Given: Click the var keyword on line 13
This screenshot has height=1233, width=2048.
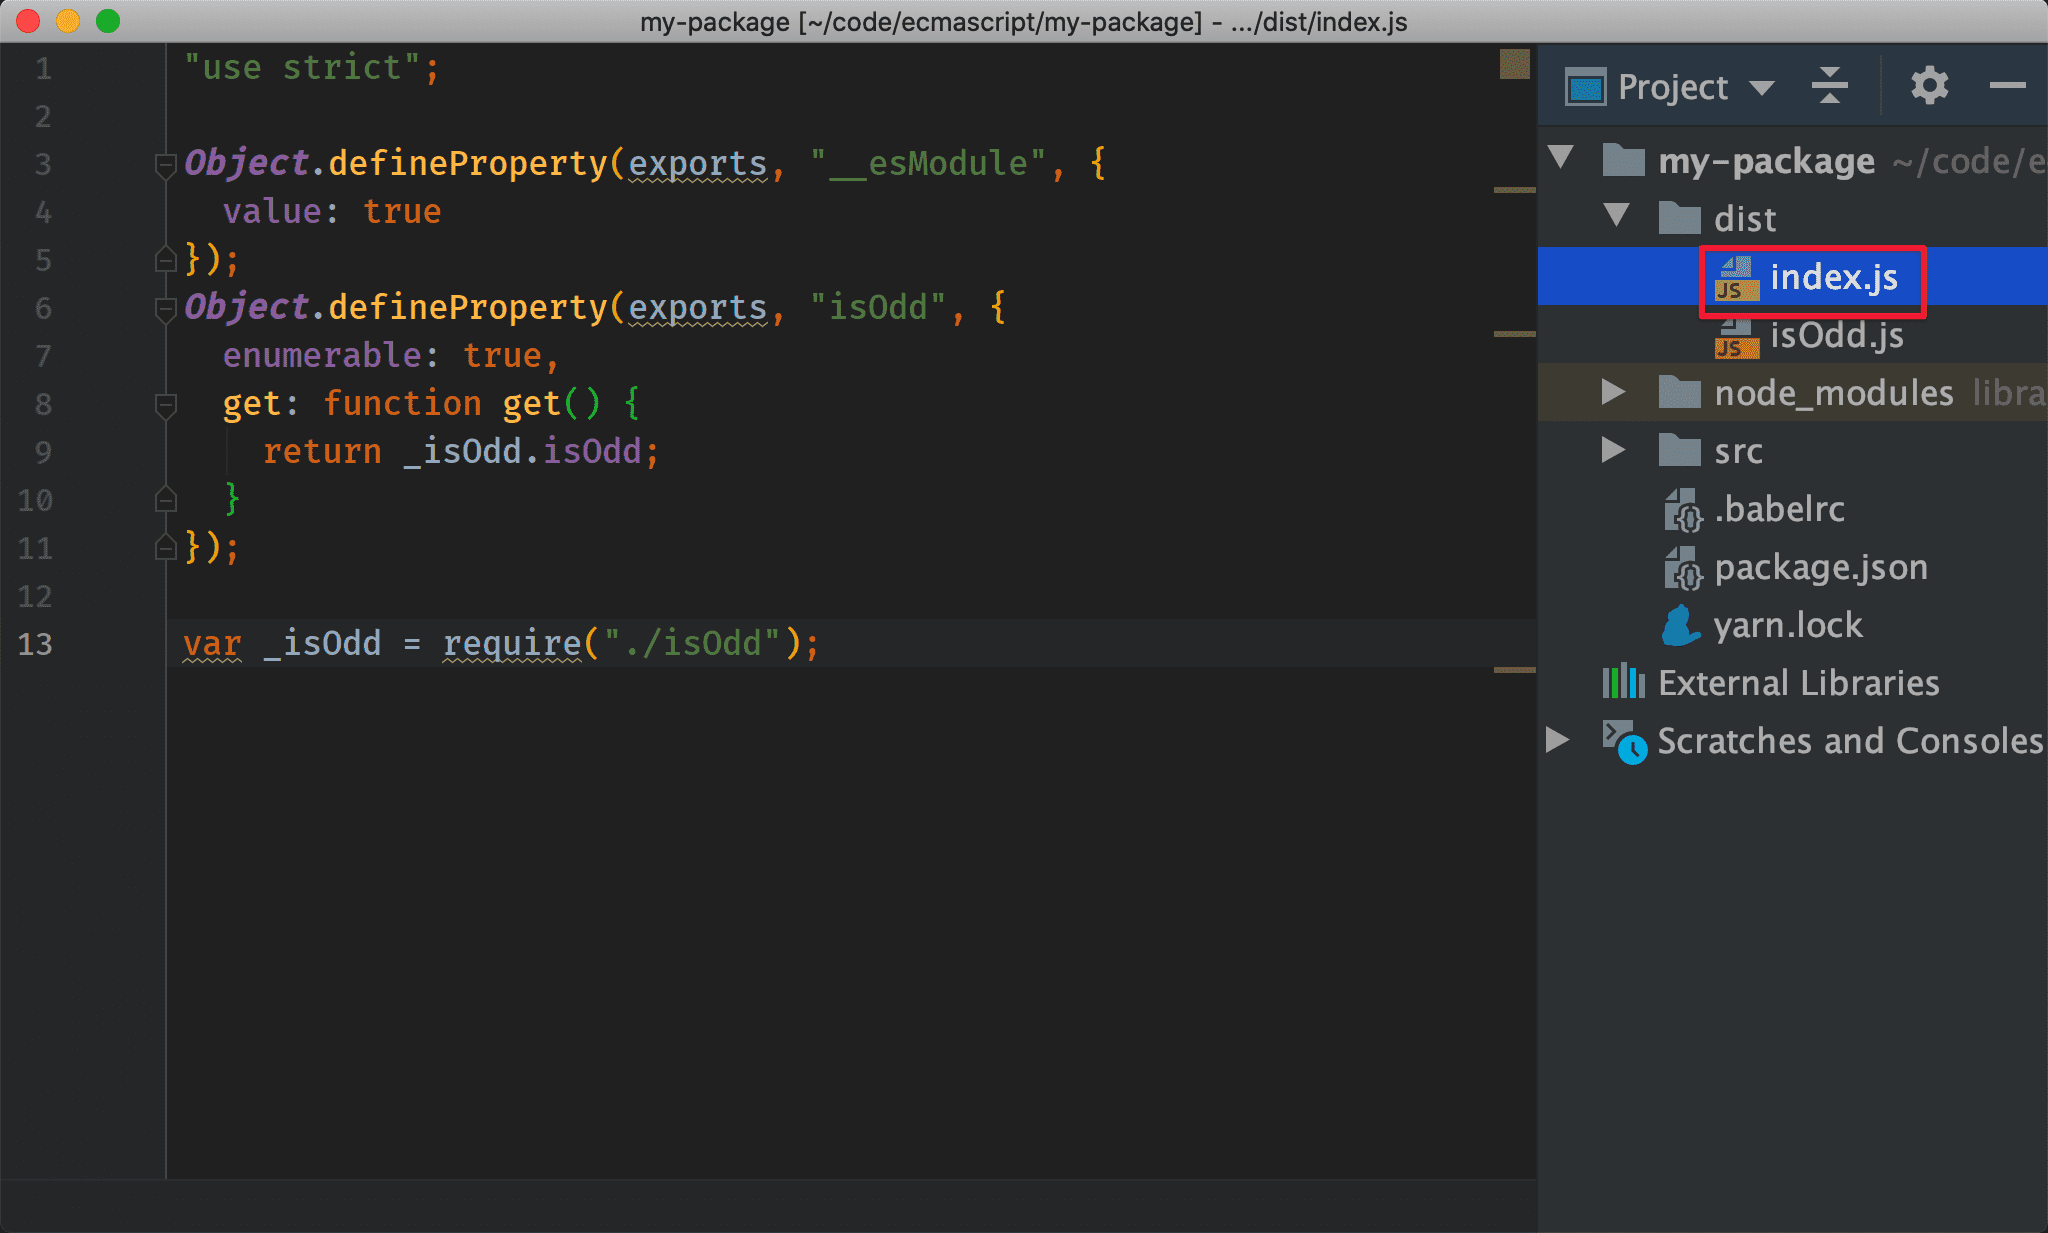Looking at the screenshot, I should pyautogui.click(x=212, y=643).
